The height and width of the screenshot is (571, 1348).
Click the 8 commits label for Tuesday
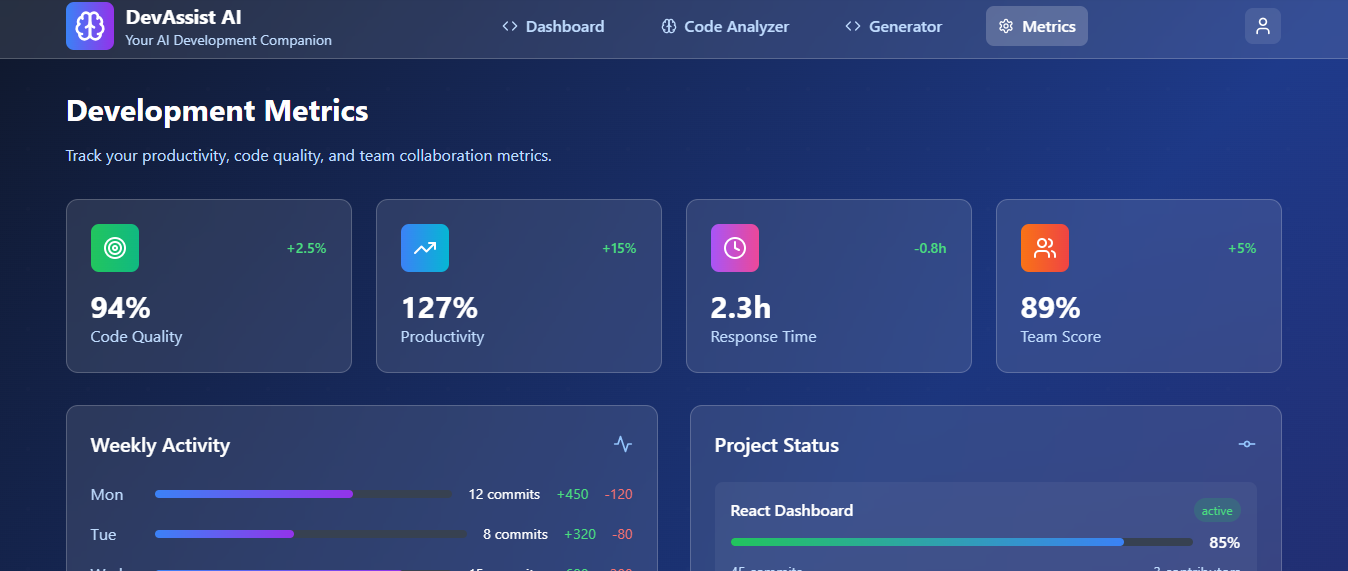click(x=515, y=534)
